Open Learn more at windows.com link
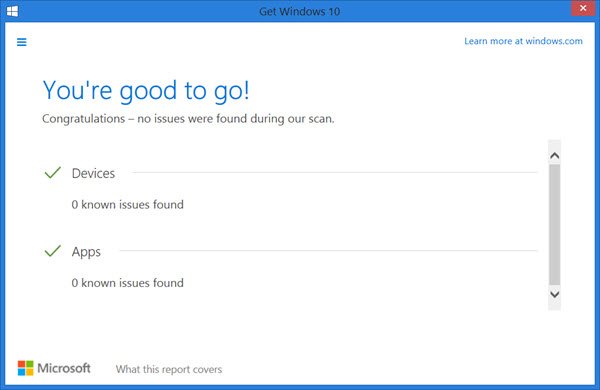The height and width of the screenshot is (390, 600). tap(523, 41)
